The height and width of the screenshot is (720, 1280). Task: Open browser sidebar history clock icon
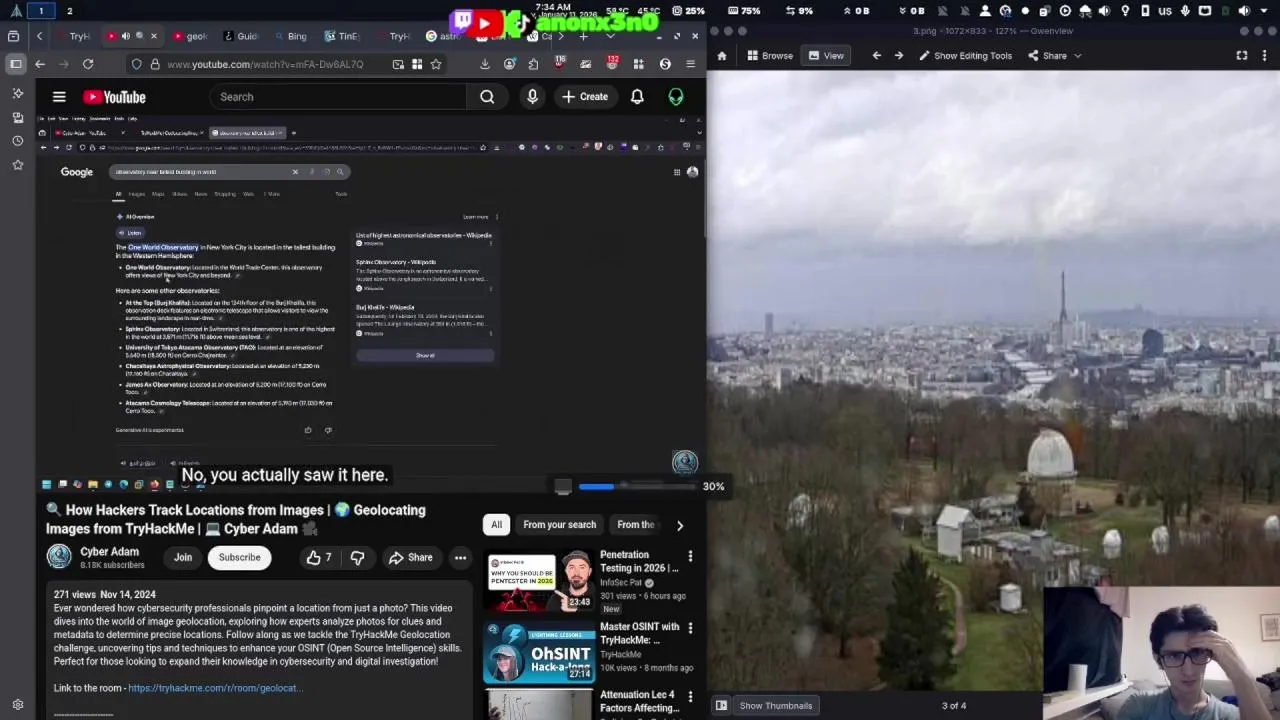point(17,141)
